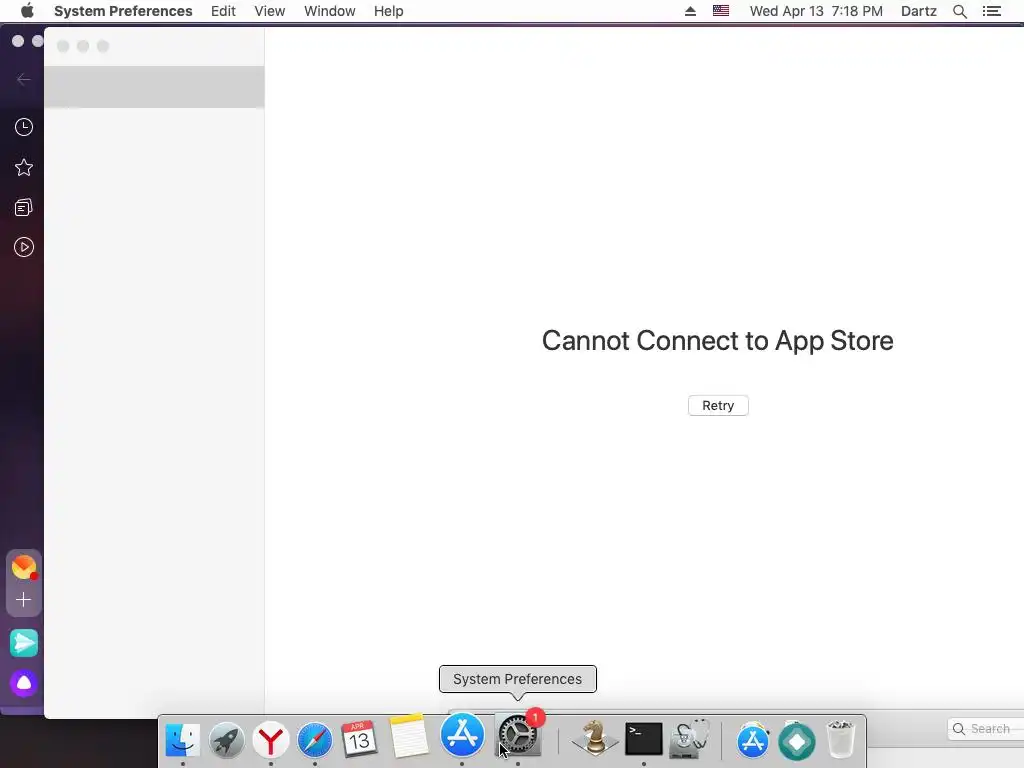
Task: Click the browser back arrow in sidebar
Action: 24,80
